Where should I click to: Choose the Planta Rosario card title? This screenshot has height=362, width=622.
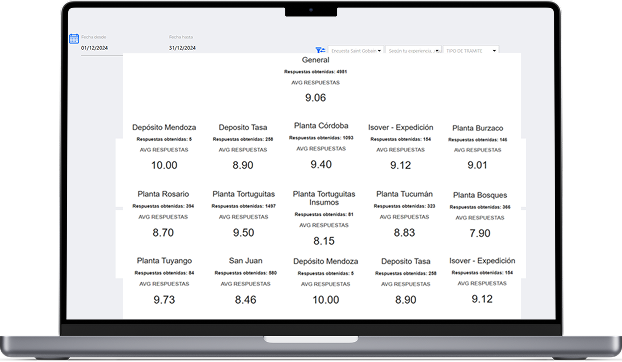[x=163, y=194]
